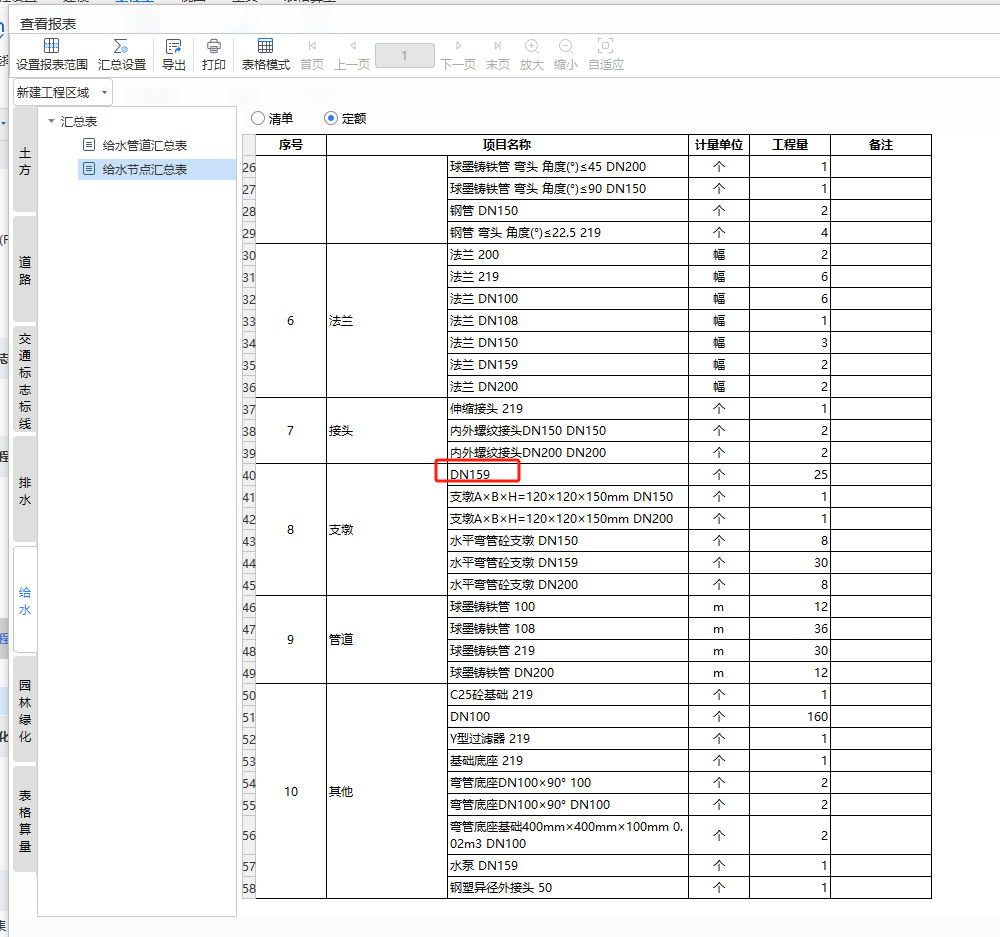Image resolution: width=1000 pixels, height=937 pixels.
Task: Go to 上一页 previous page
Action: (352, 54)
